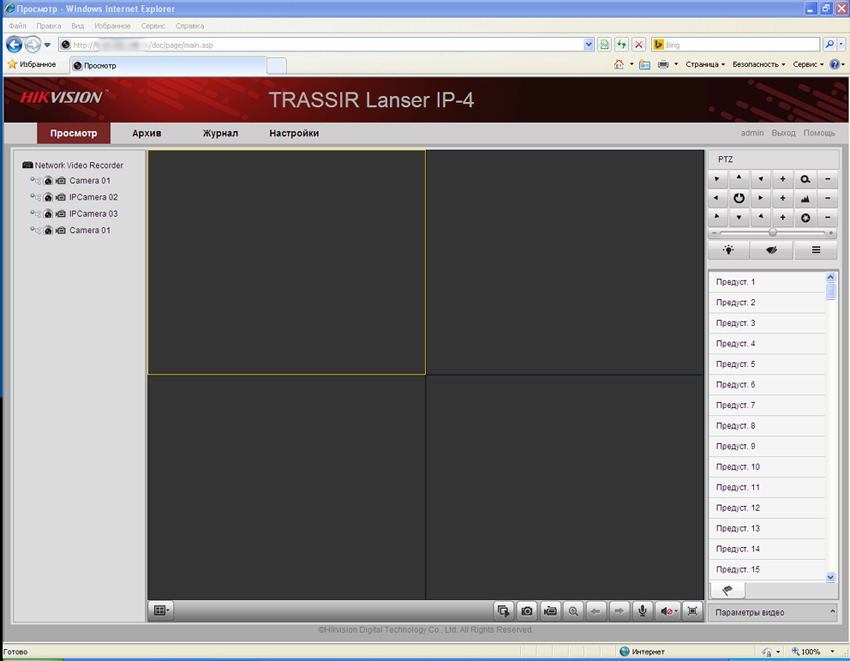
Task: Click the Помощь help link
Action: point(819,133)
